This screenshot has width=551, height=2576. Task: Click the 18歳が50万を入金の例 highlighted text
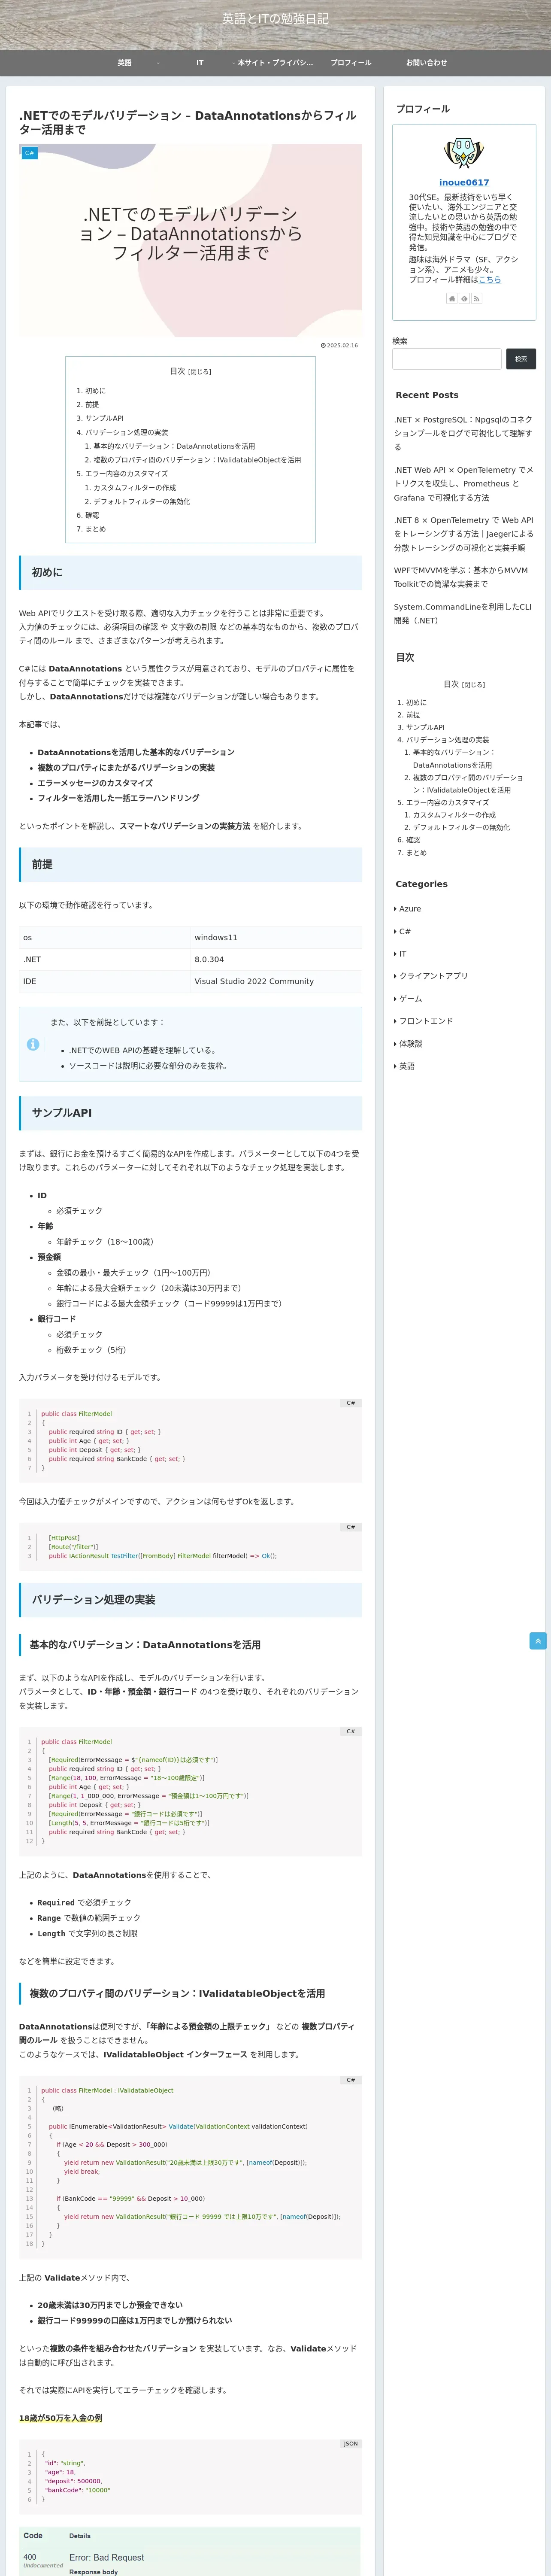click(60, 2418)
